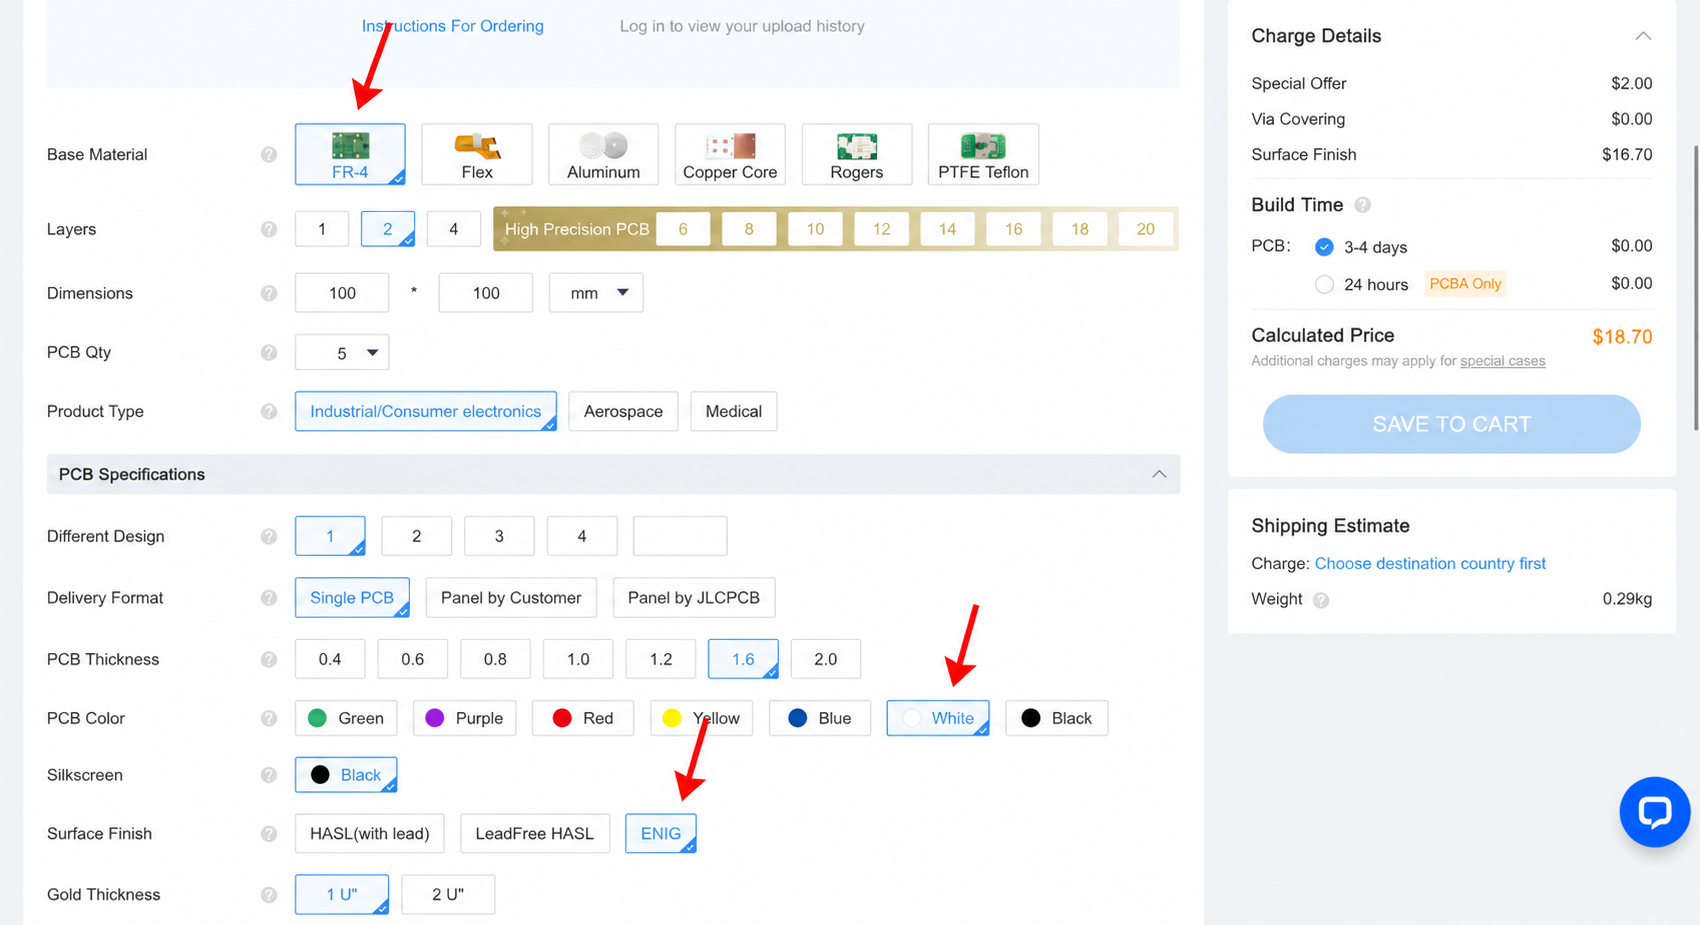The image size is (1700, 925).
Task: Click the SAVE TO CART button
Action: point(1451,424)
